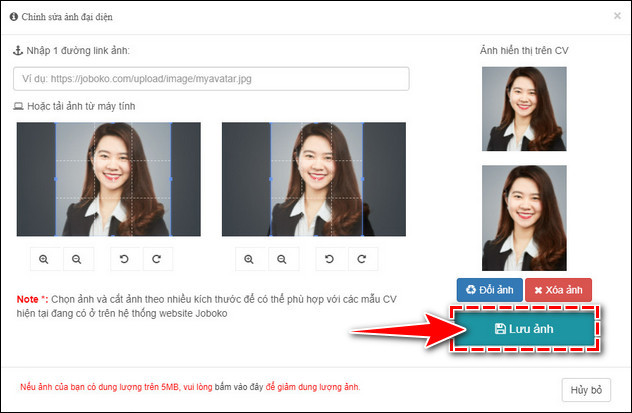Screen dimensions: 632x413
Task: Click inside the right image crop area
Action: coord(313,178)
